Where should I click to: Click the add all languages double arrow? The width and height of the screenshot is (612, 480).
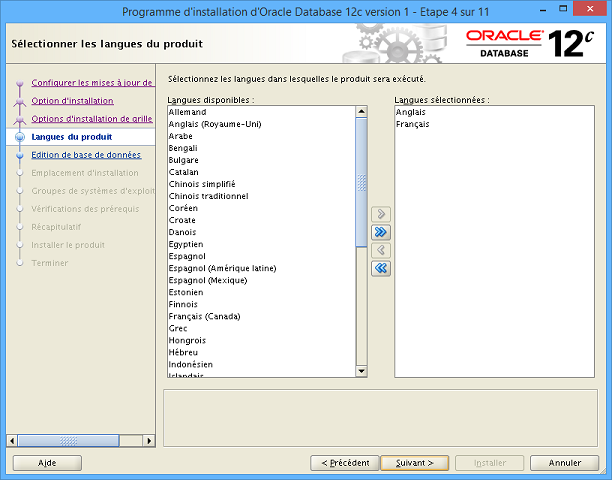(x=381, y=232)
